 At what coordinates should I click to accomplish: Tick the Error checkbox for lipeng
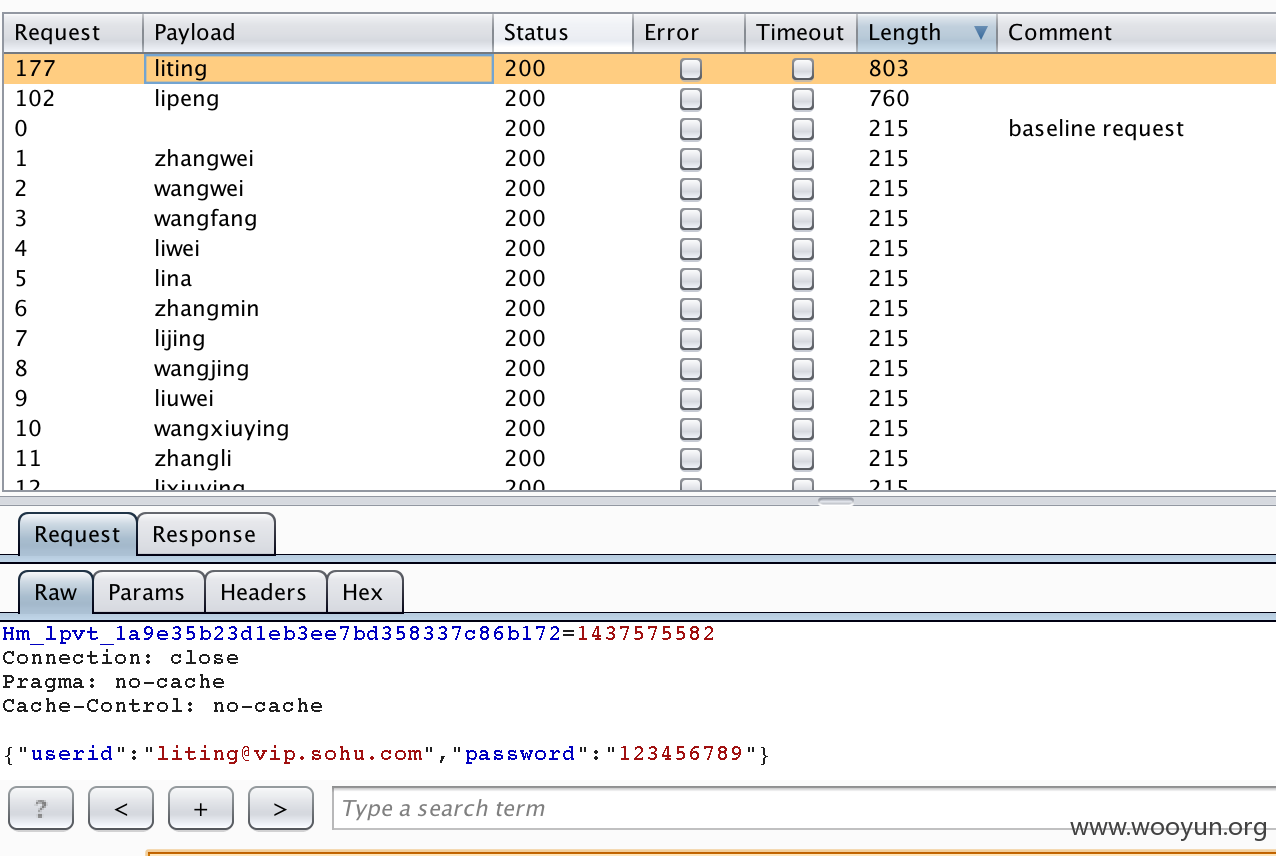point(691,99)
